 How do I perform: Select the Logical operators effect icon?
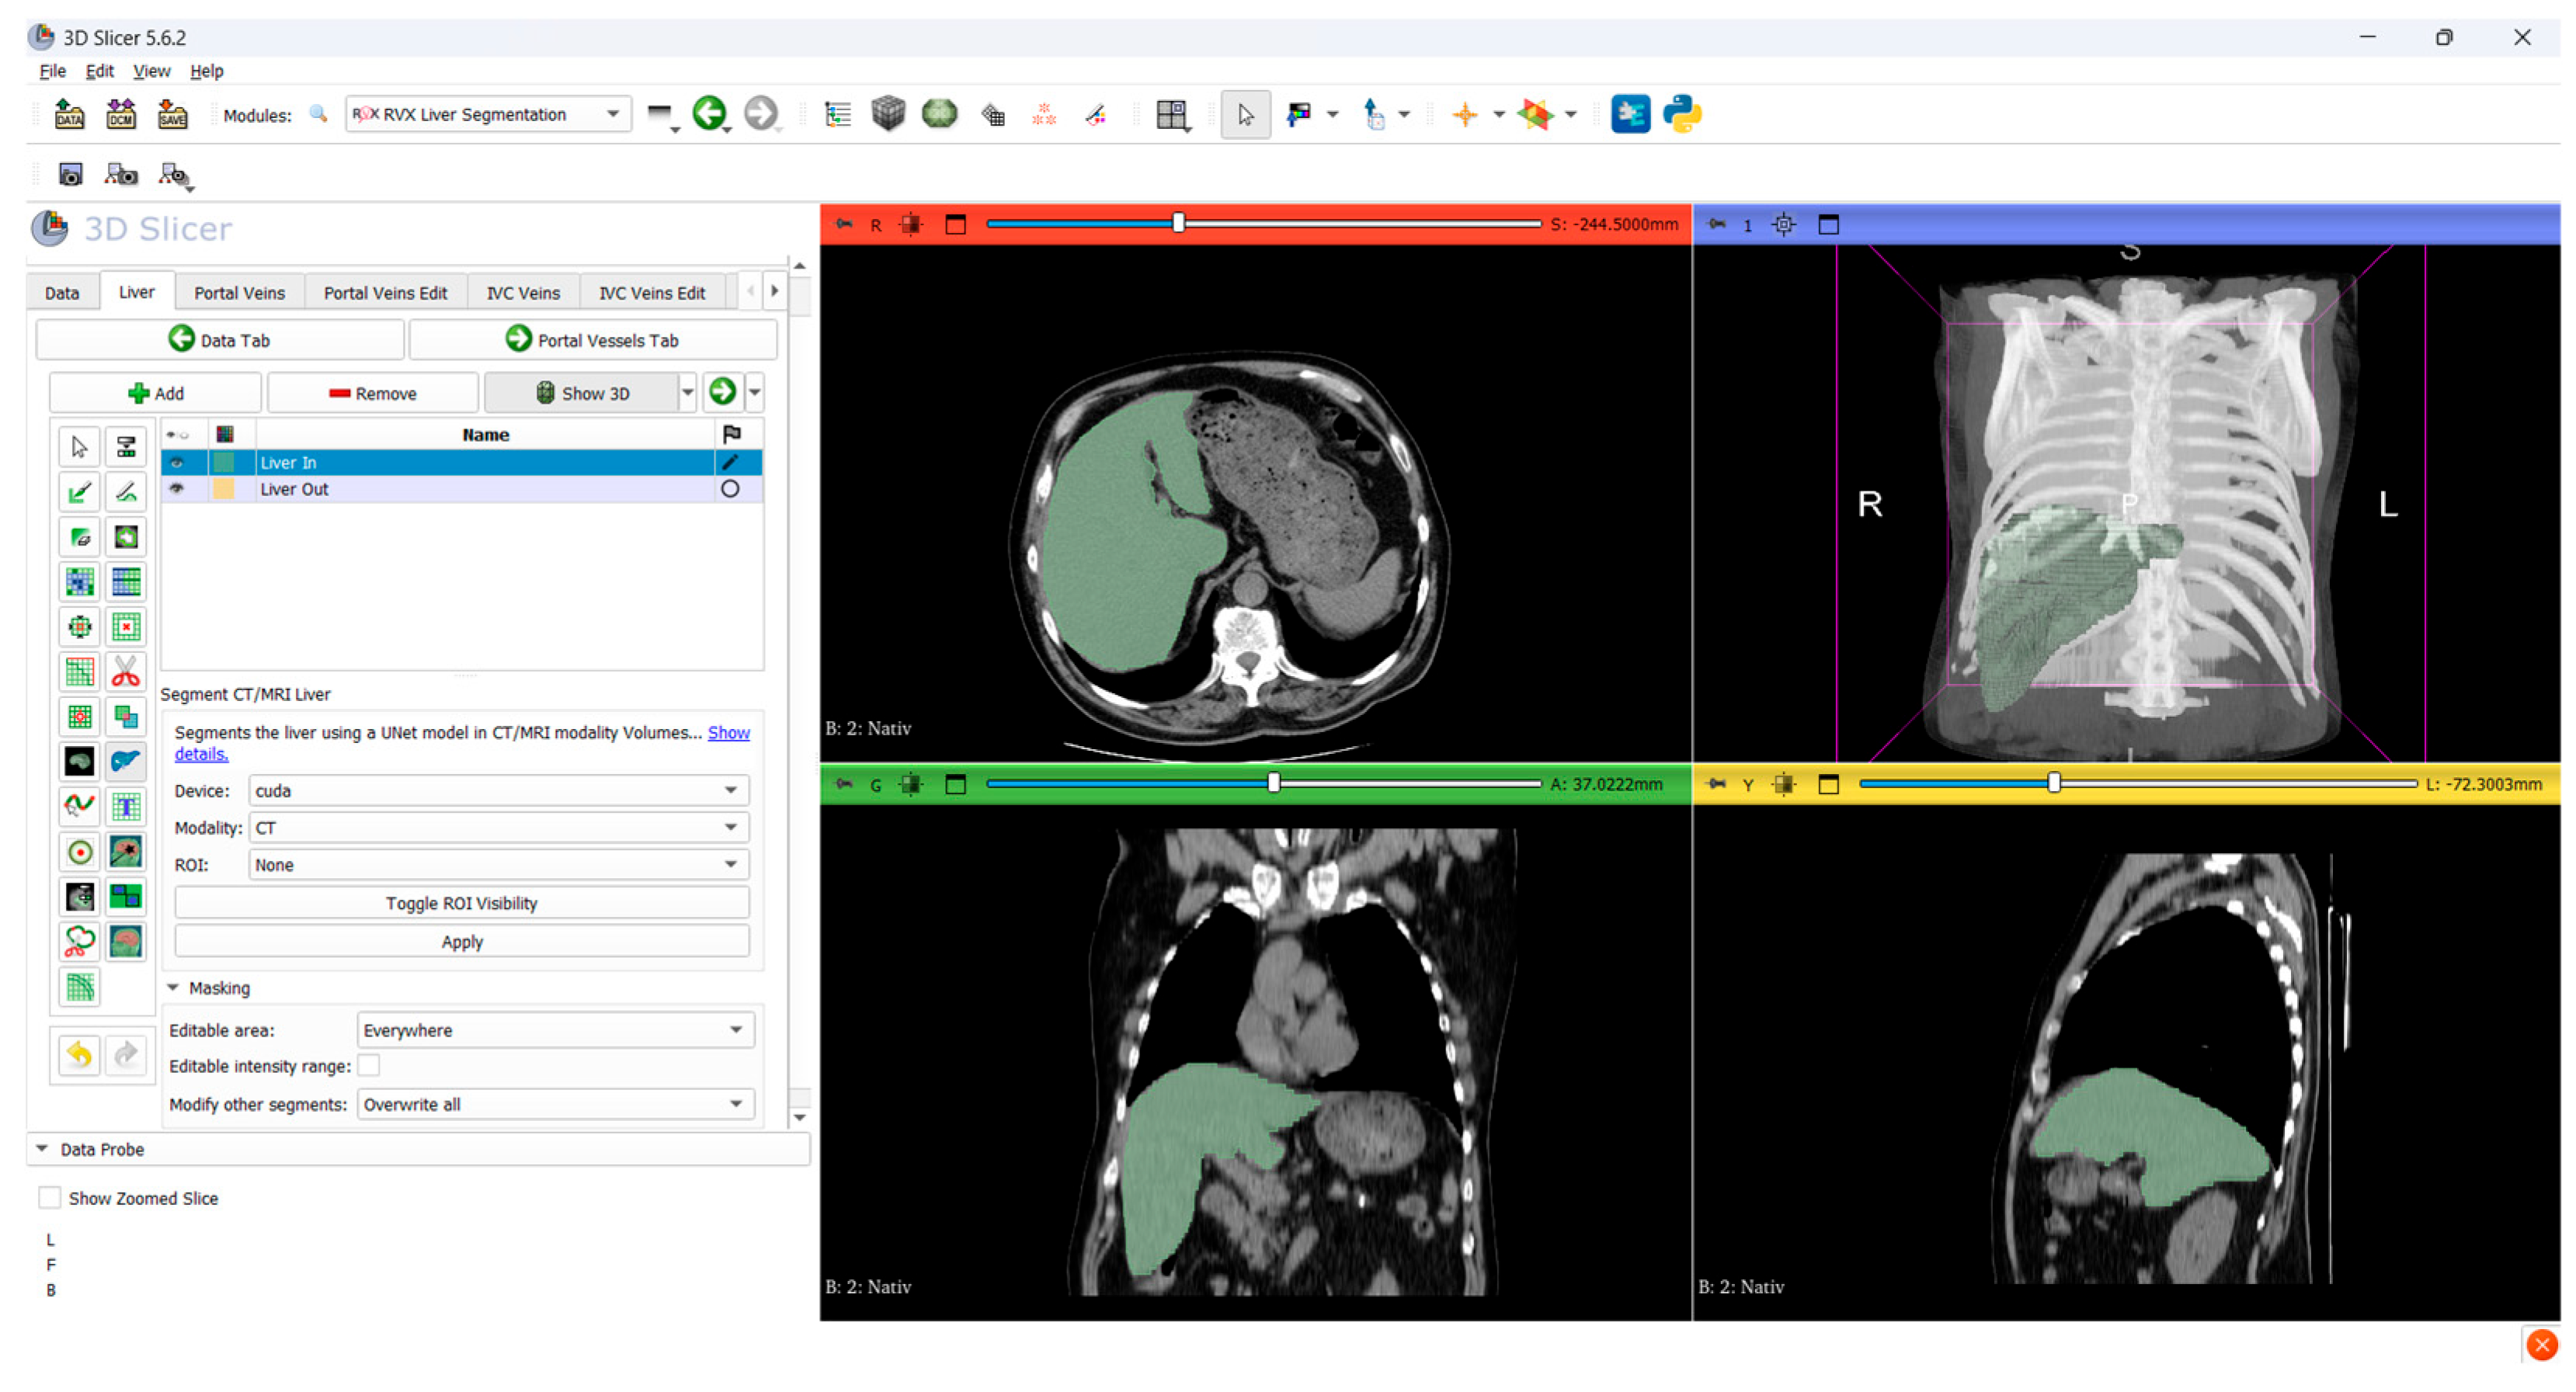tap(126, 717)
